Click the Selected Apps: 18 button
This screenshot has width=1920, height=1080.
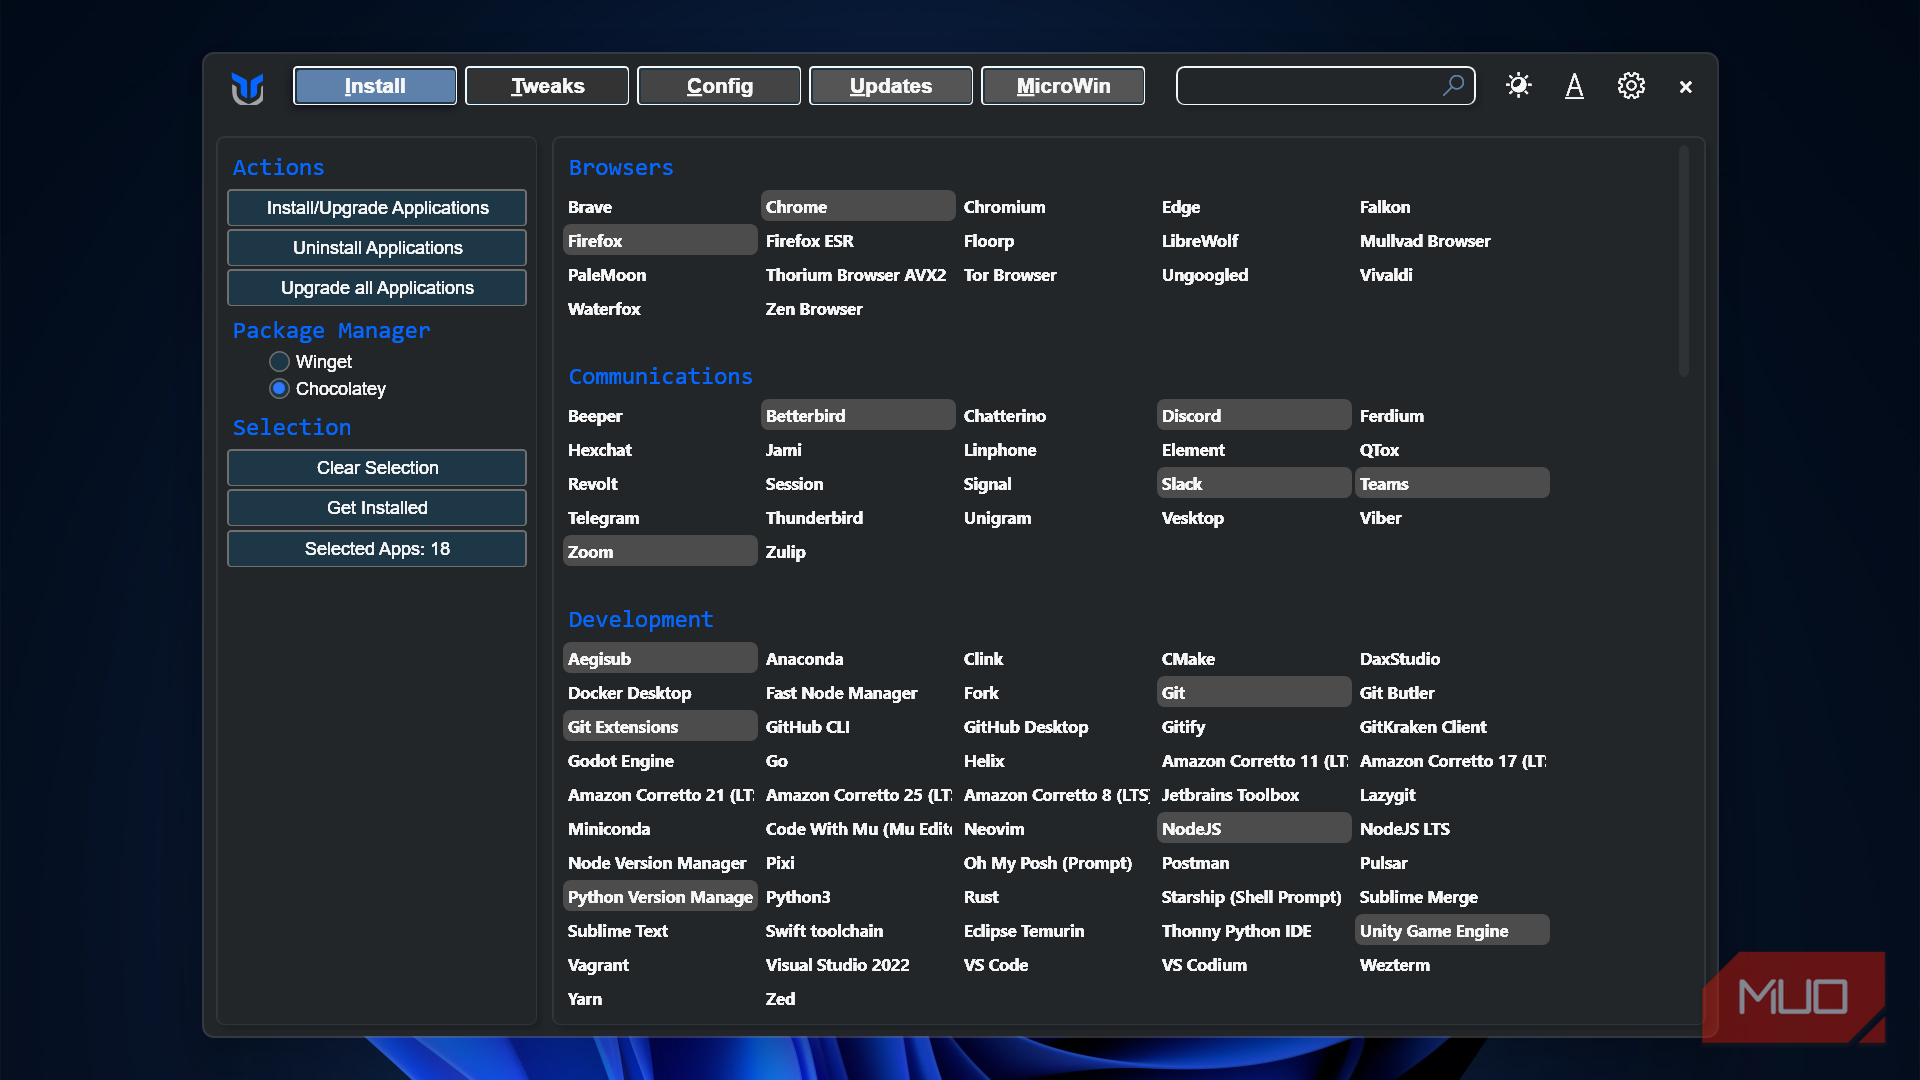377,549
